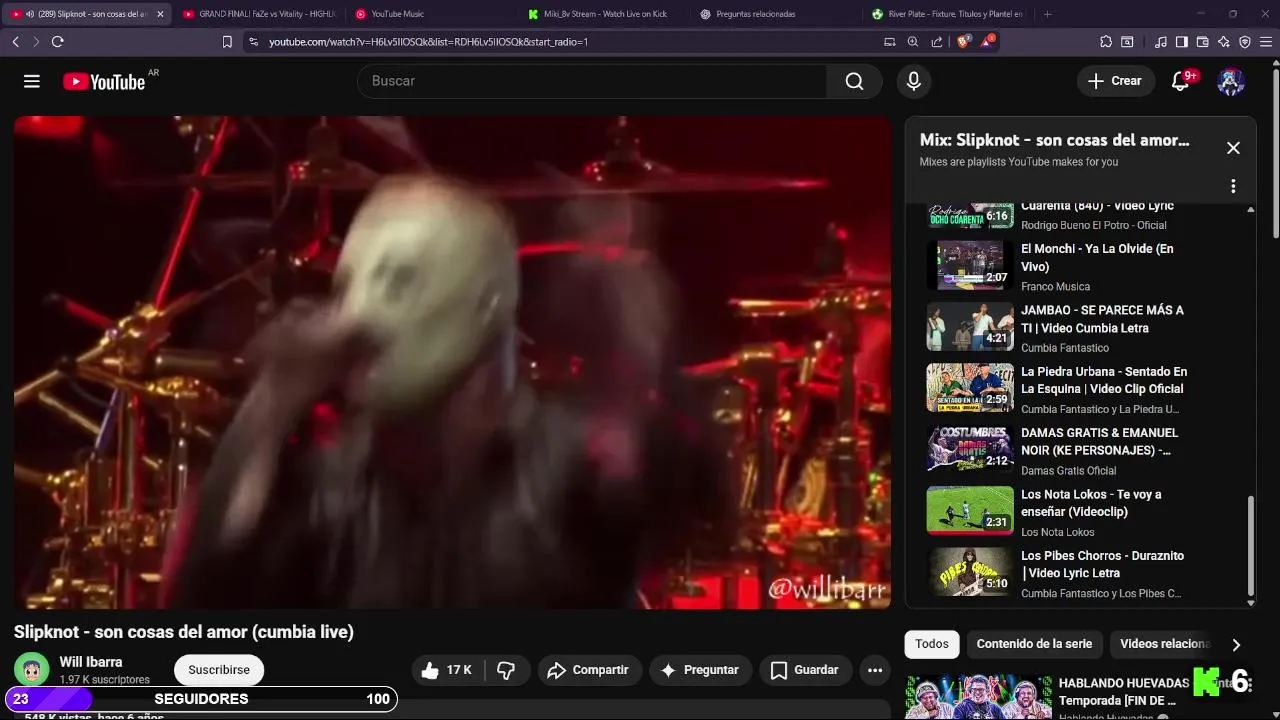Open Will Ibarra channel avatar
The height and width of the screenshot is (720, 1280).
click(x=31, y=669)
